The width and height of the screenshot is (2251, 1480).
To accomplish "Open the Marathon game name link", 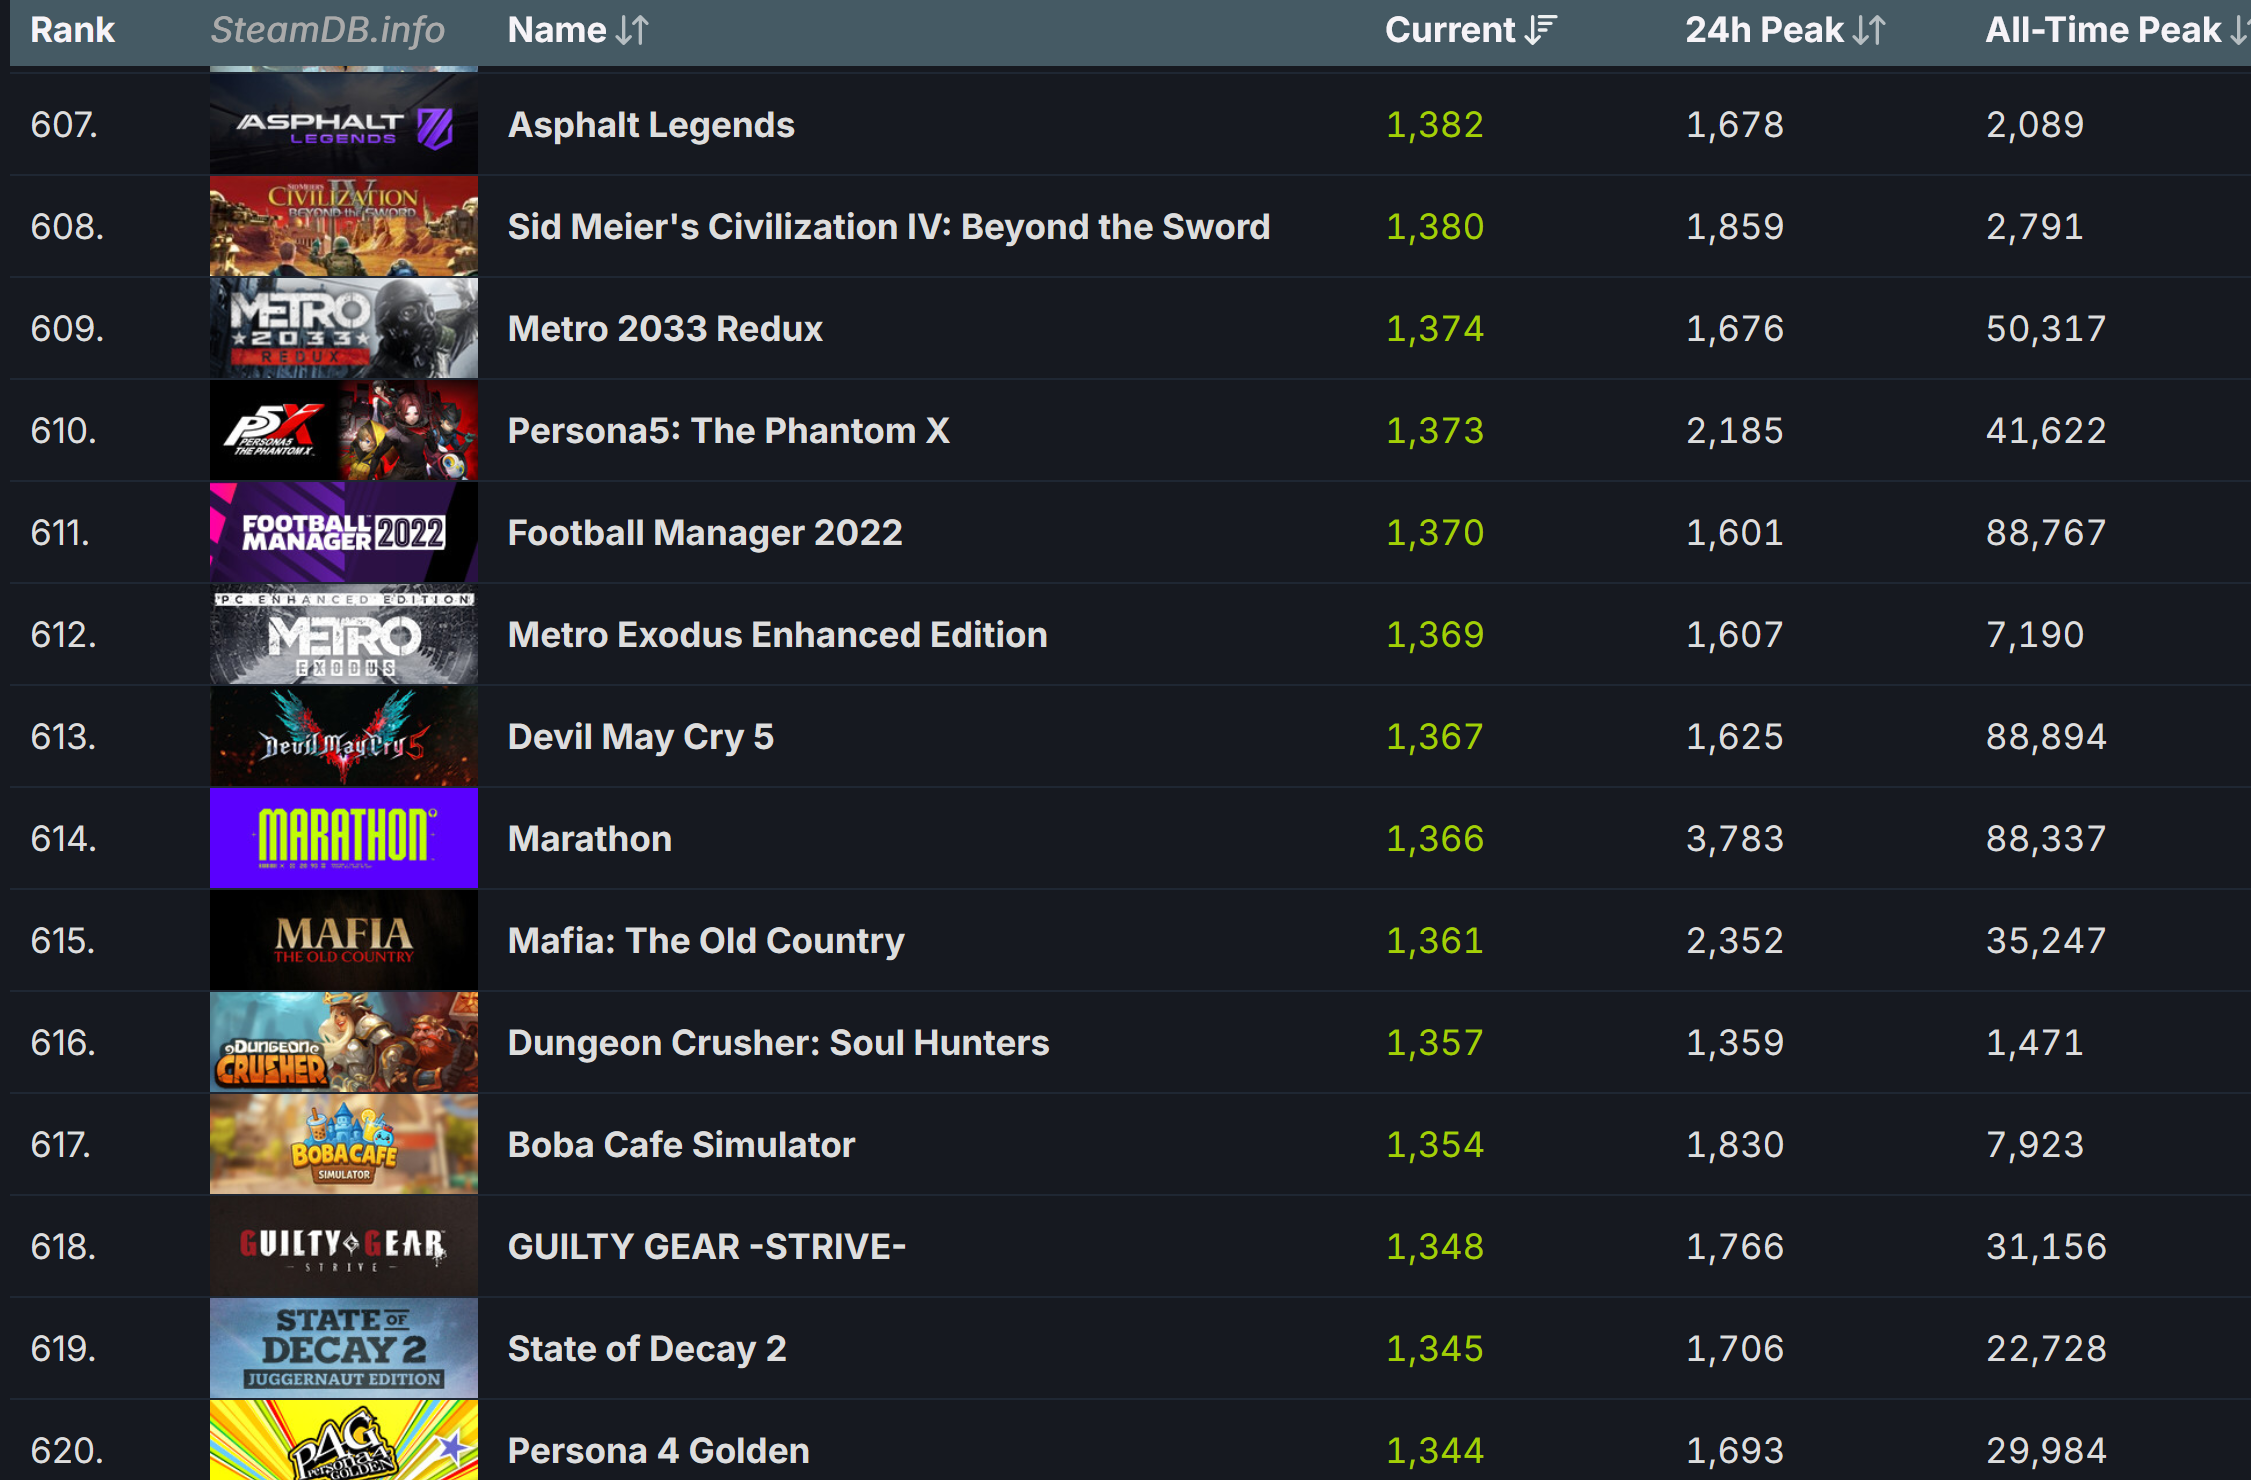I will 590,839.
